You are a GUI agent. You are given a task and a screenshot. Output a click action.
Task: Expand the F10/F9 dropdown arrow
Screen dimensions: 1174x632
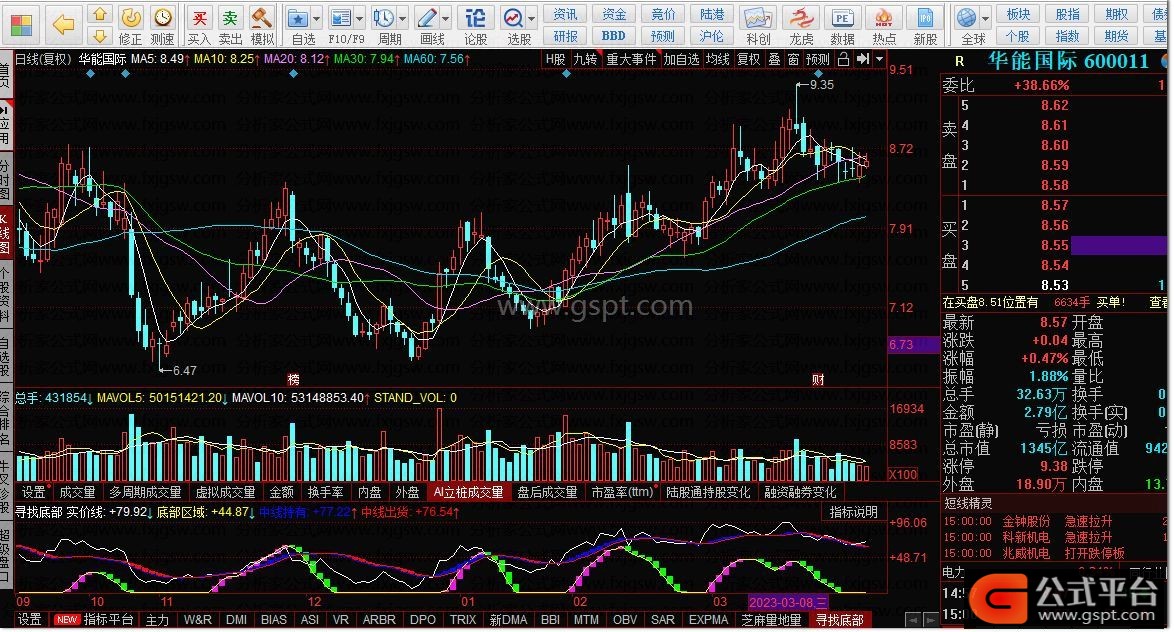[x=359, y=17]
